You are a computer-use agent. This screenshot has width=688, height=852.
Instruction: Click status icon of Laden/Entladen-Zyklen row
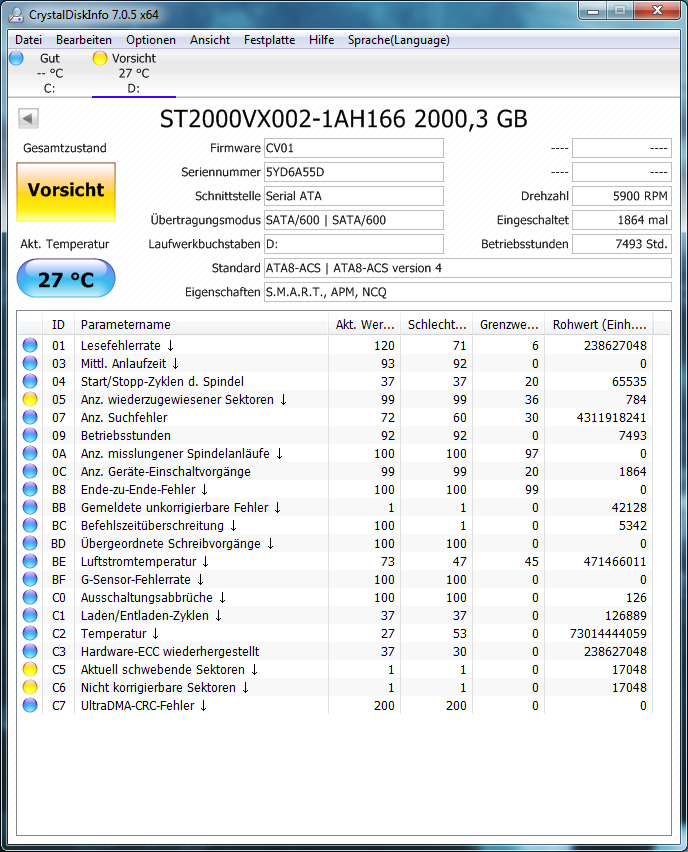click(x=30, y=615)
